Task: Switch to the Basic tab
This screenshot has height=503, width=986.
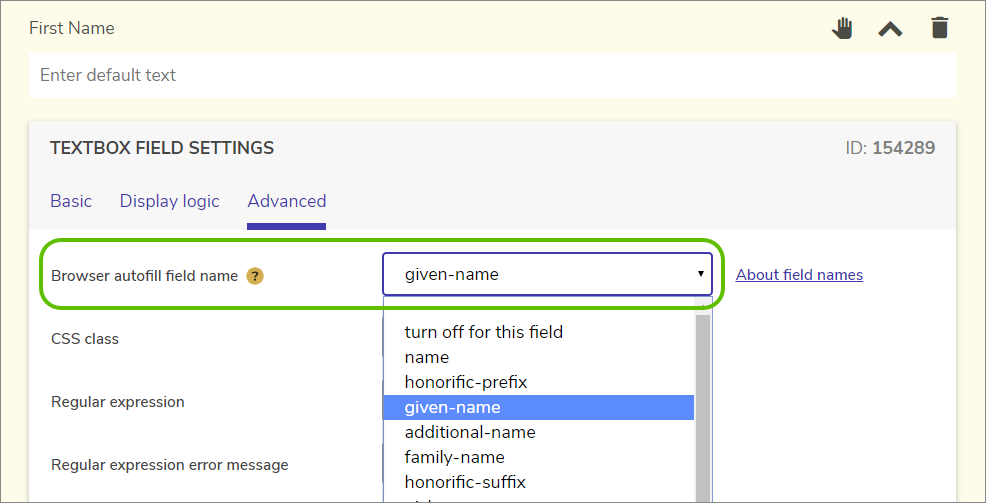Action: pyautogui.click(x=71, y=201)
